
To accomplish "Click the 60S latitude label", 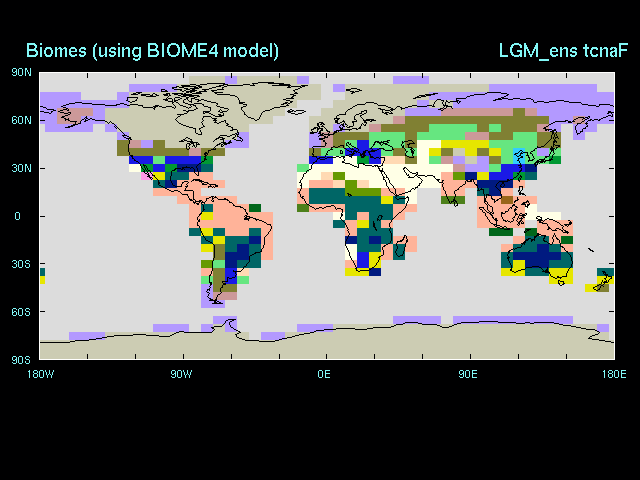I will 21,312.
